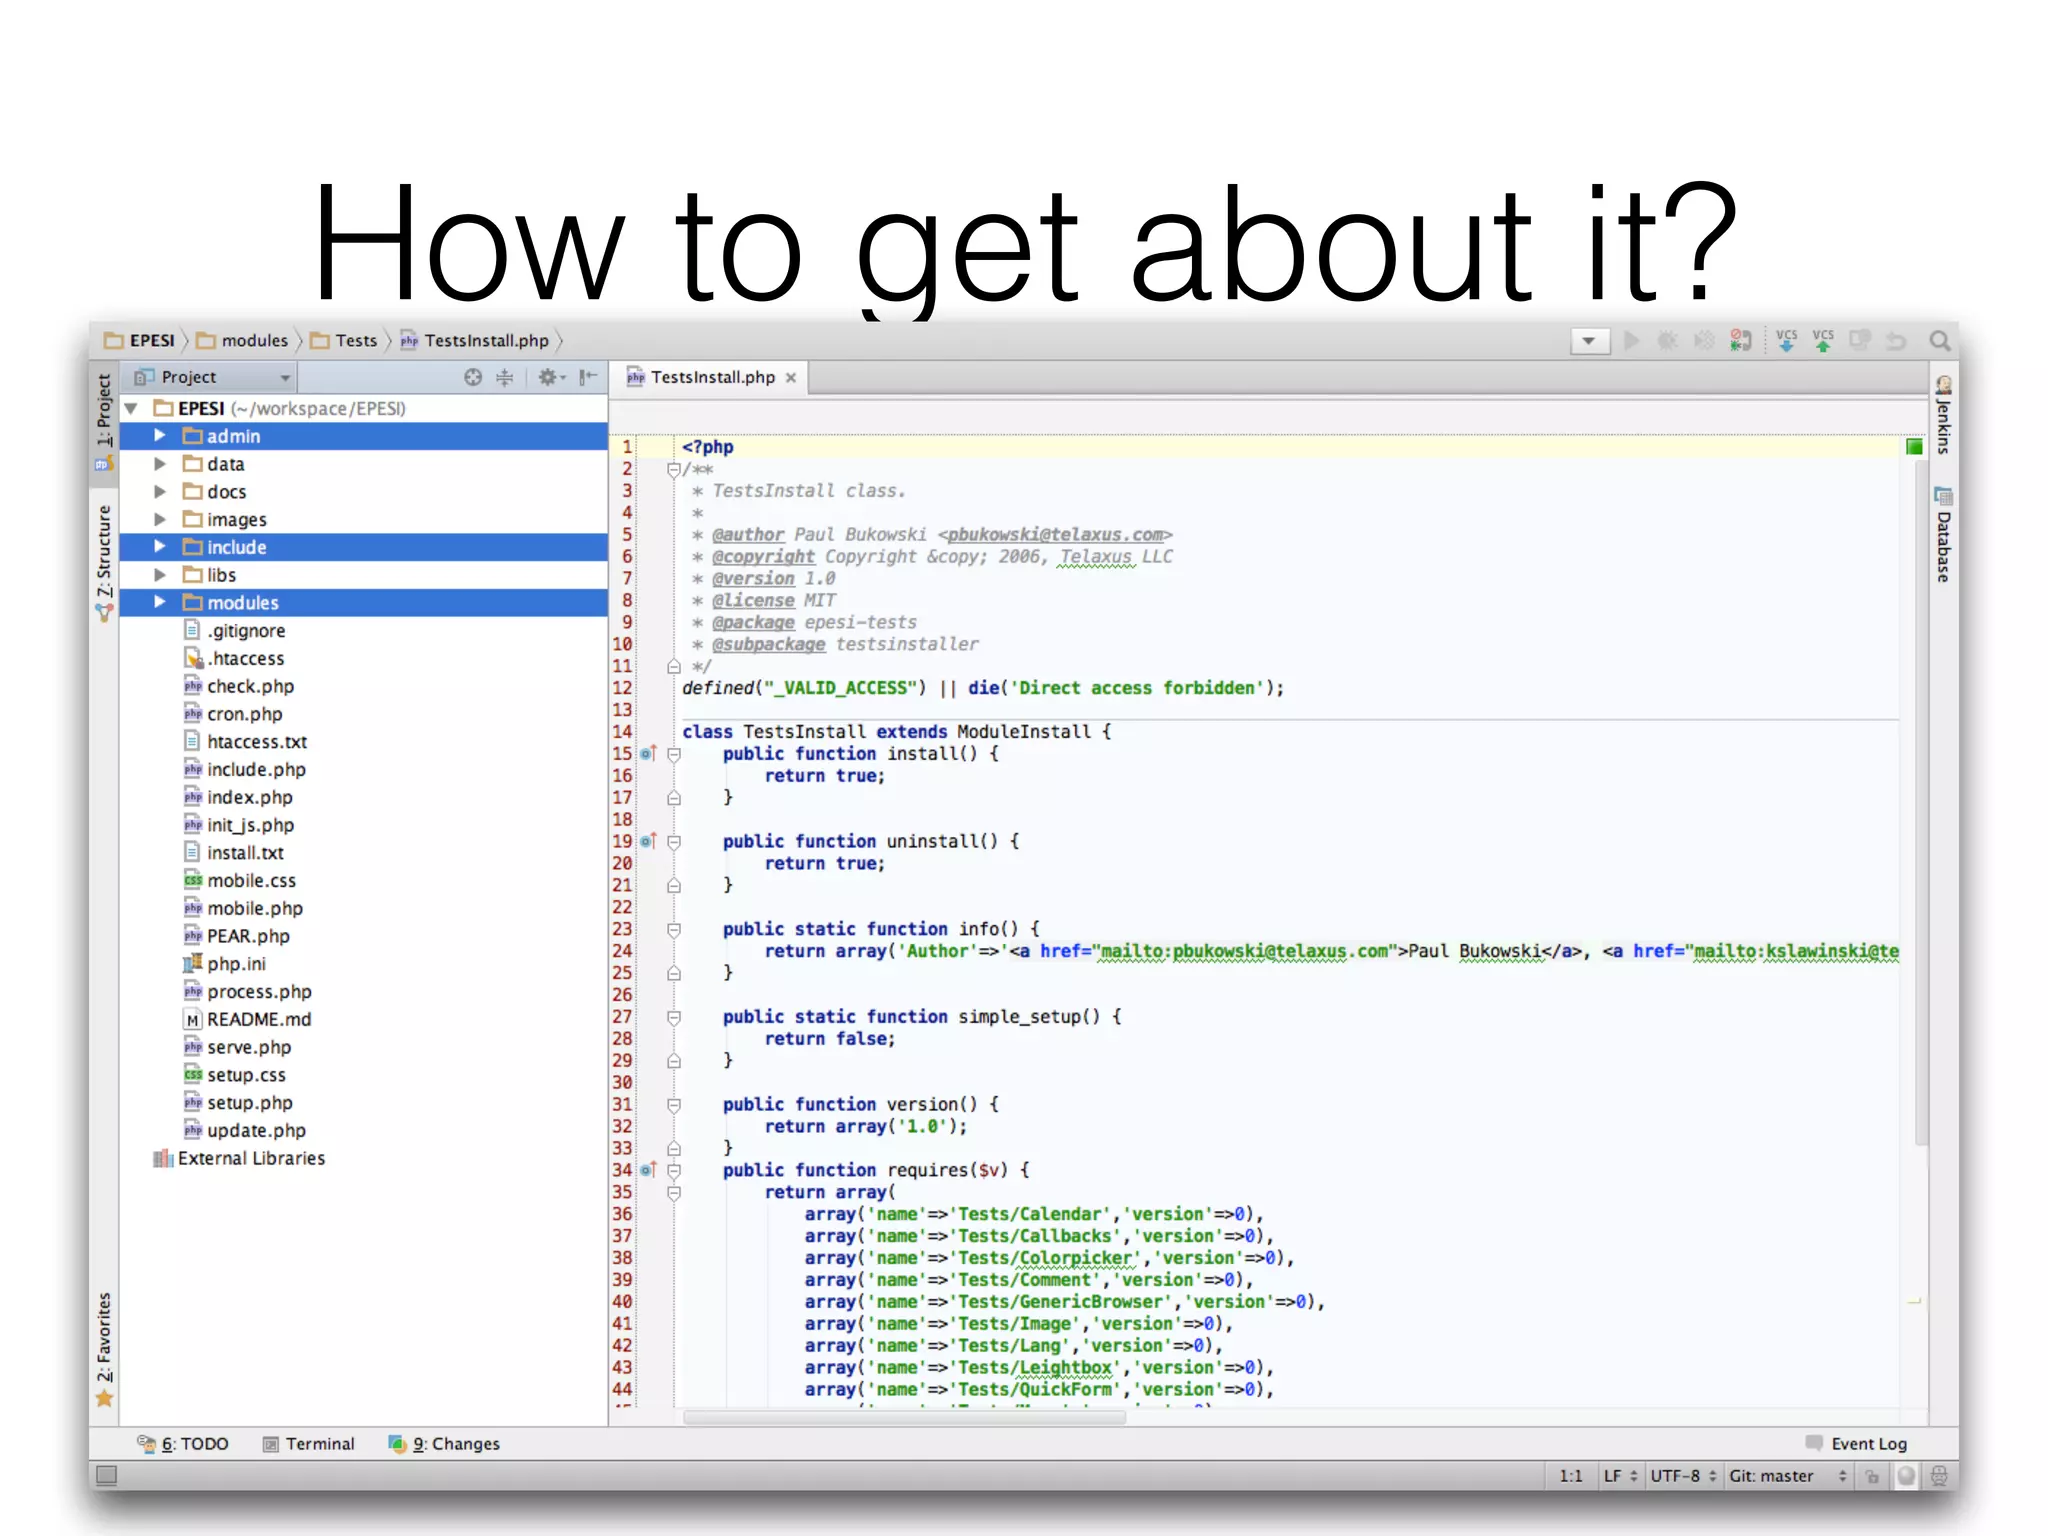Click the PHP debug listener icon

point(1740,341)
